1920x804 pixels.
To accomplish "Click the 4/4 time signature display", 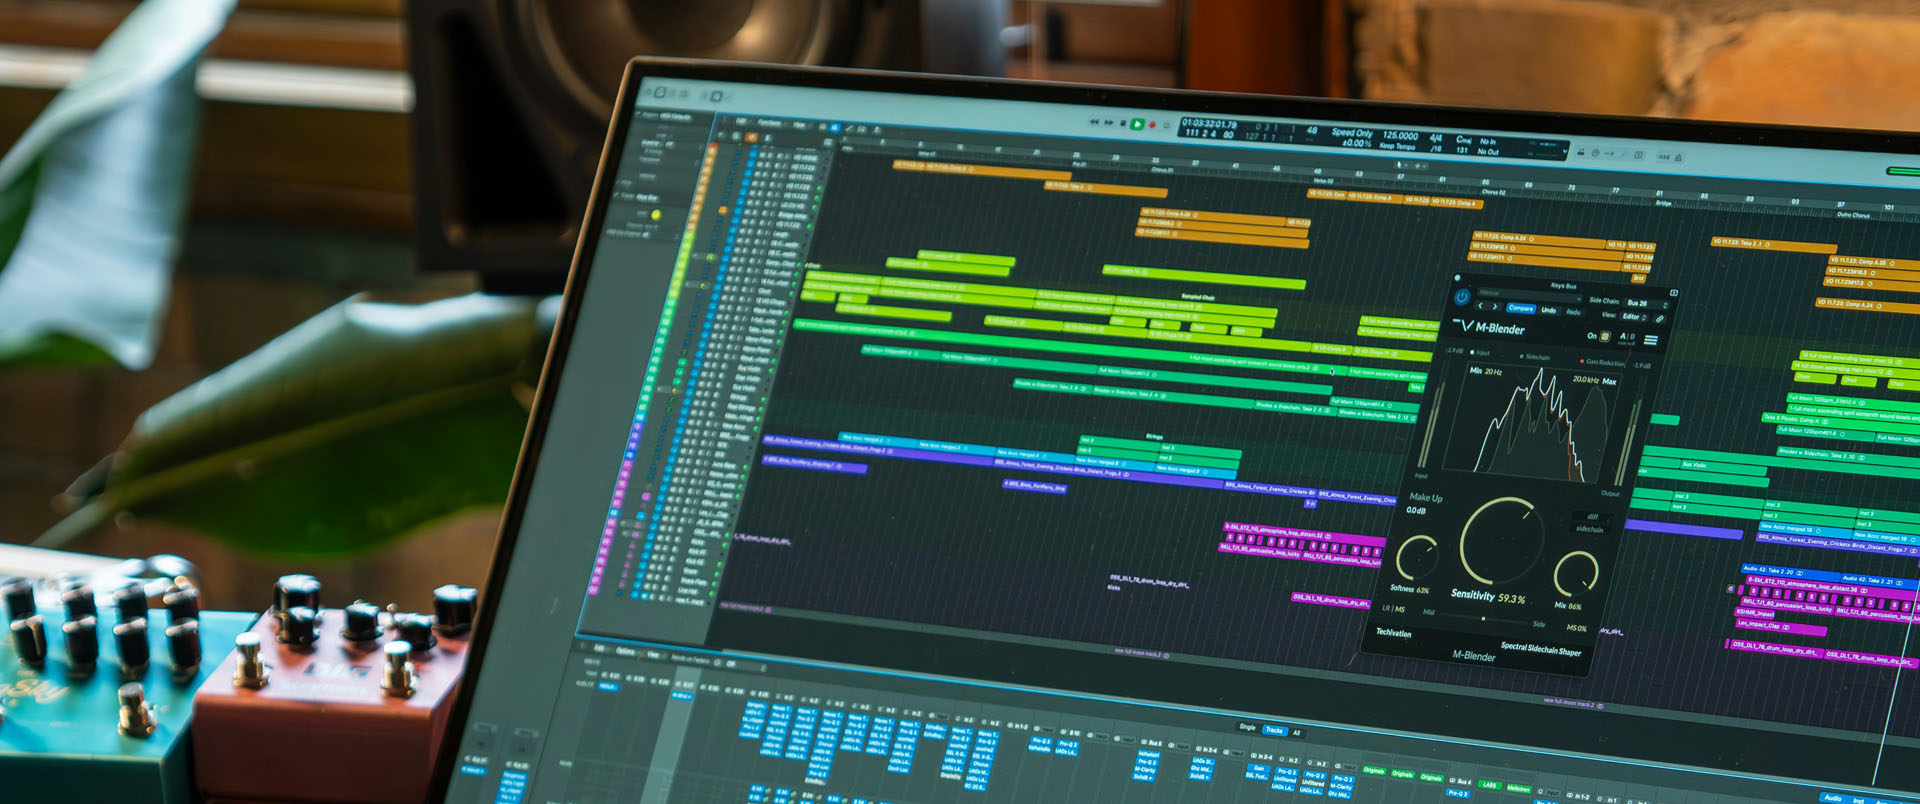I will (x=1436, y=138).
